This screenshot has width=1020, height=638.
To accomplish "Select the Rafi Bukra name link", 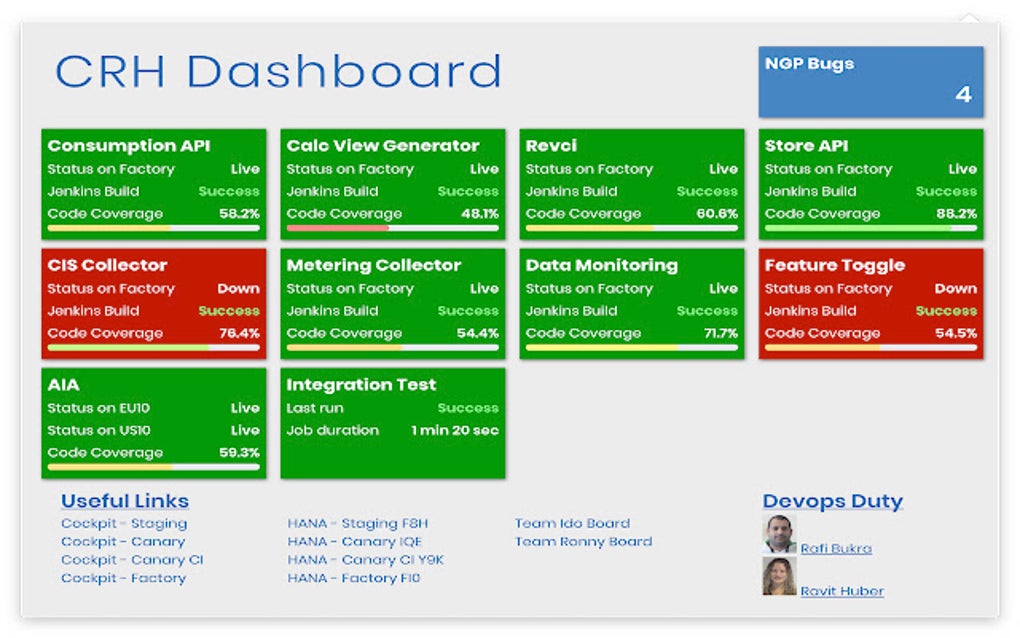I will [836, 548].
